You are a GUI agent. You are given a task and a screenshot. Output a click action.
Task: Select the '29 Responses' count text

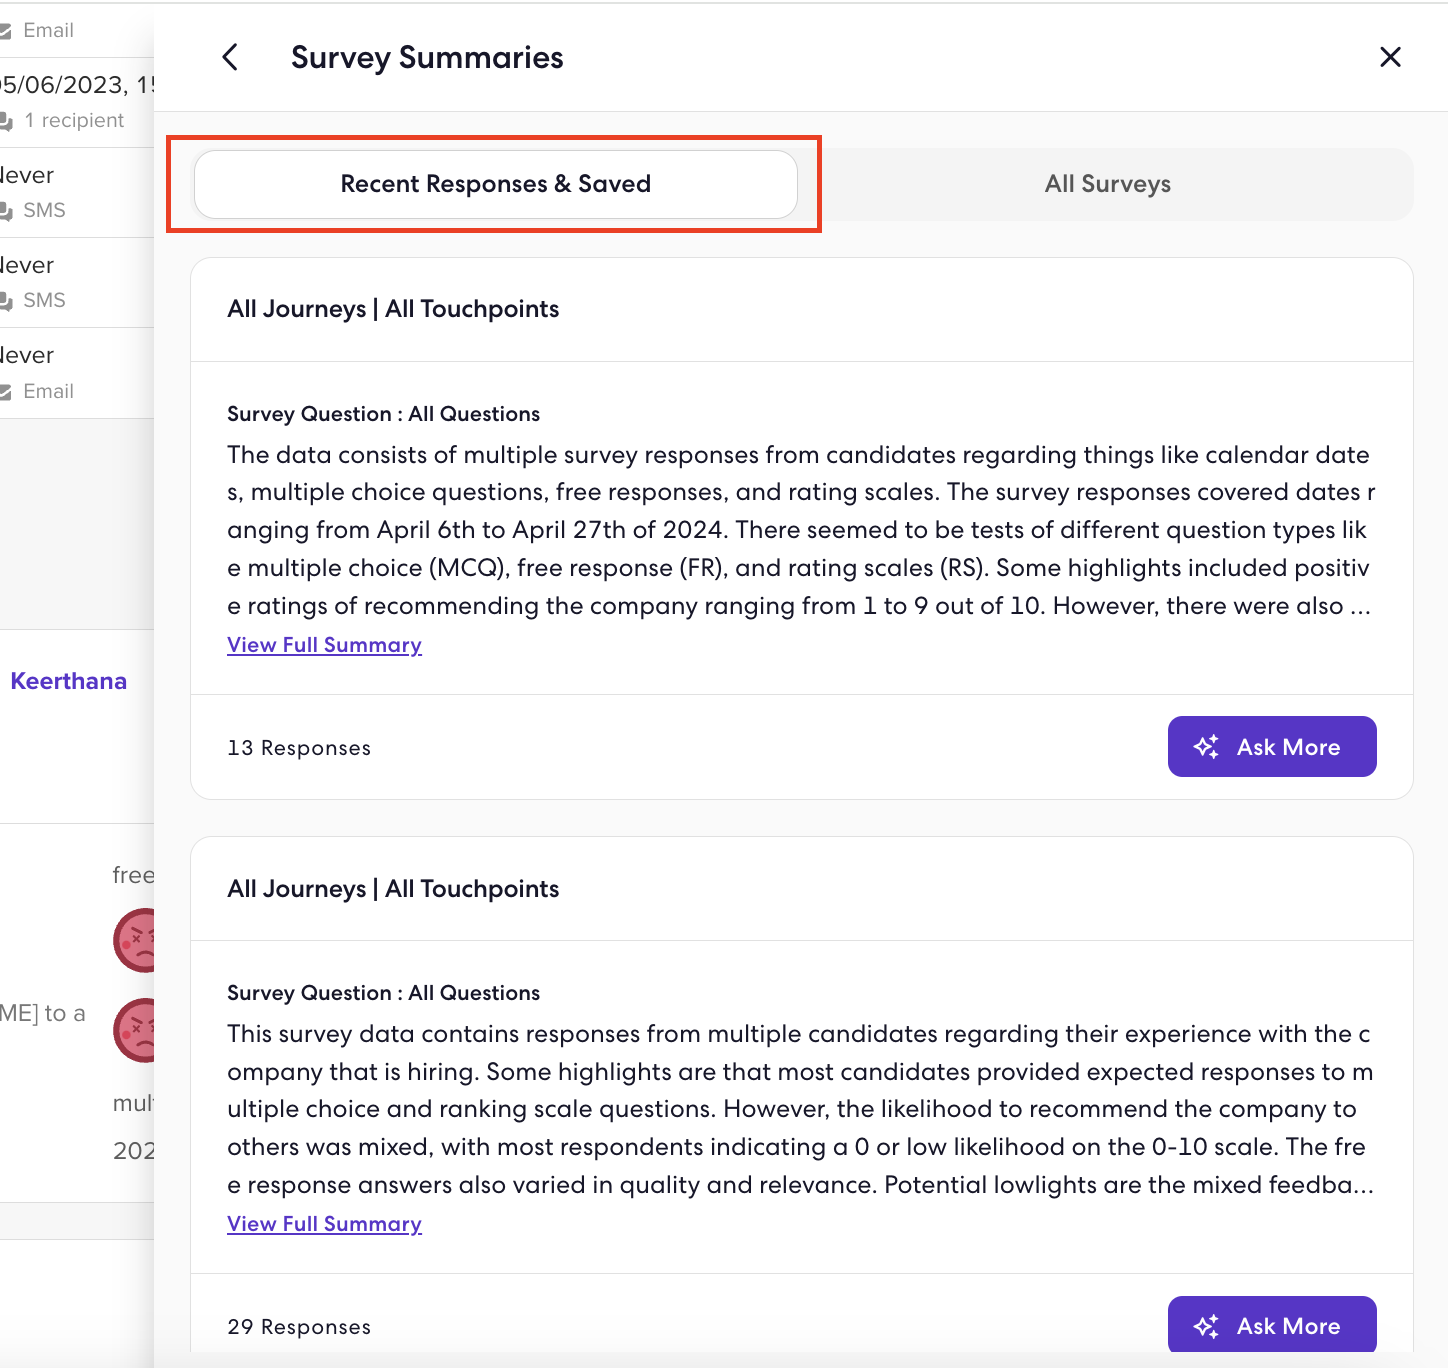[x=299, y=1327]
